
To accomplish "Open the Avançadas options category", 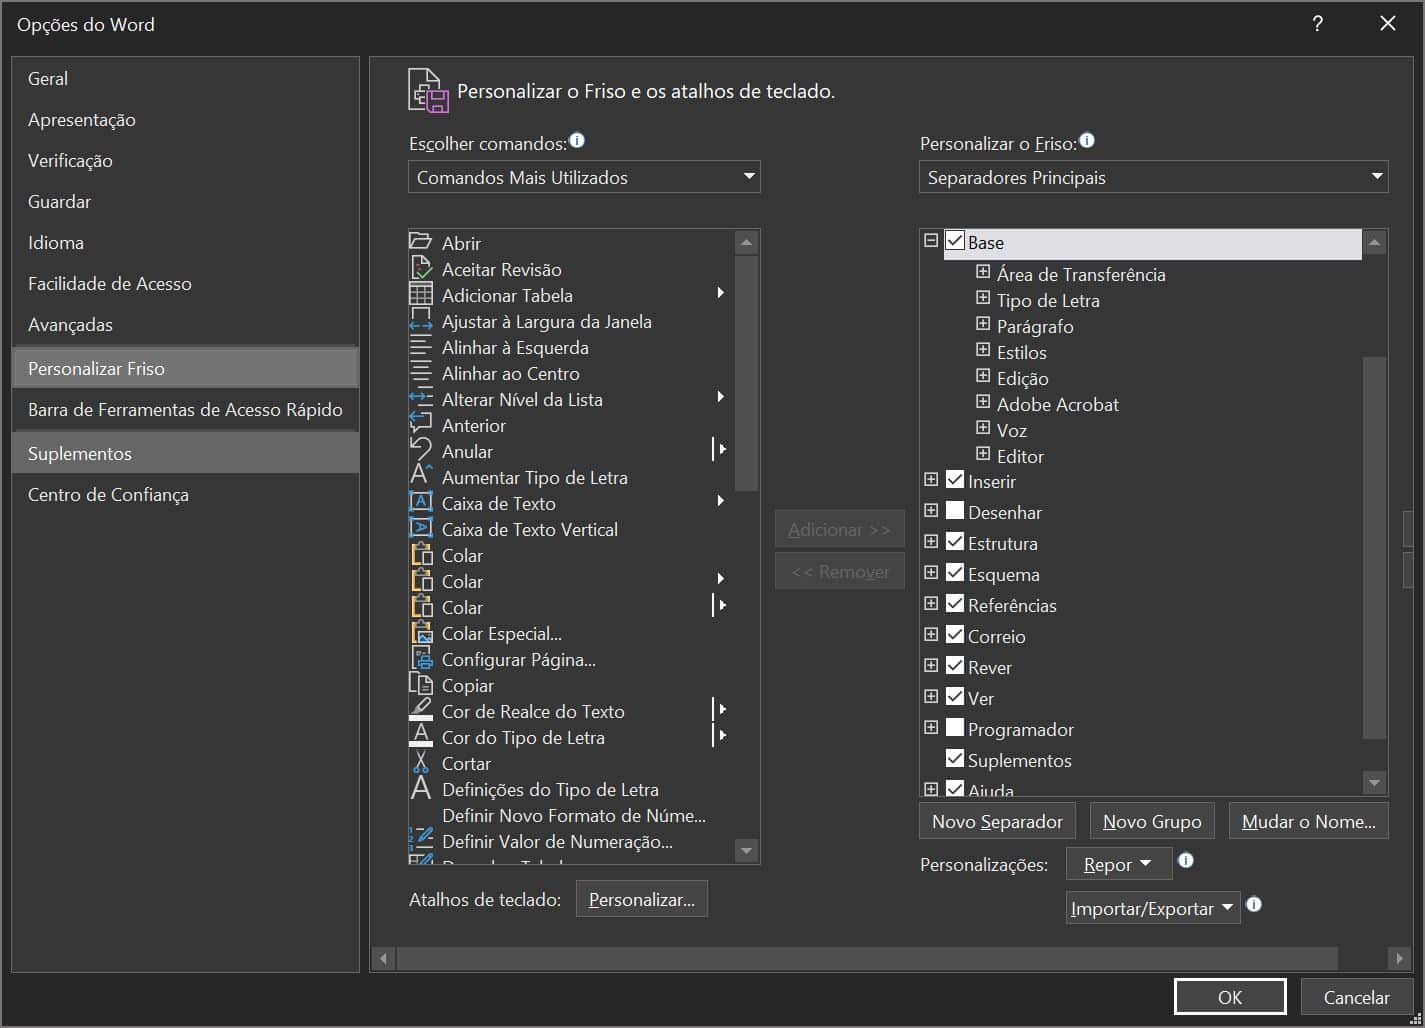I will [x=70, y=324].
